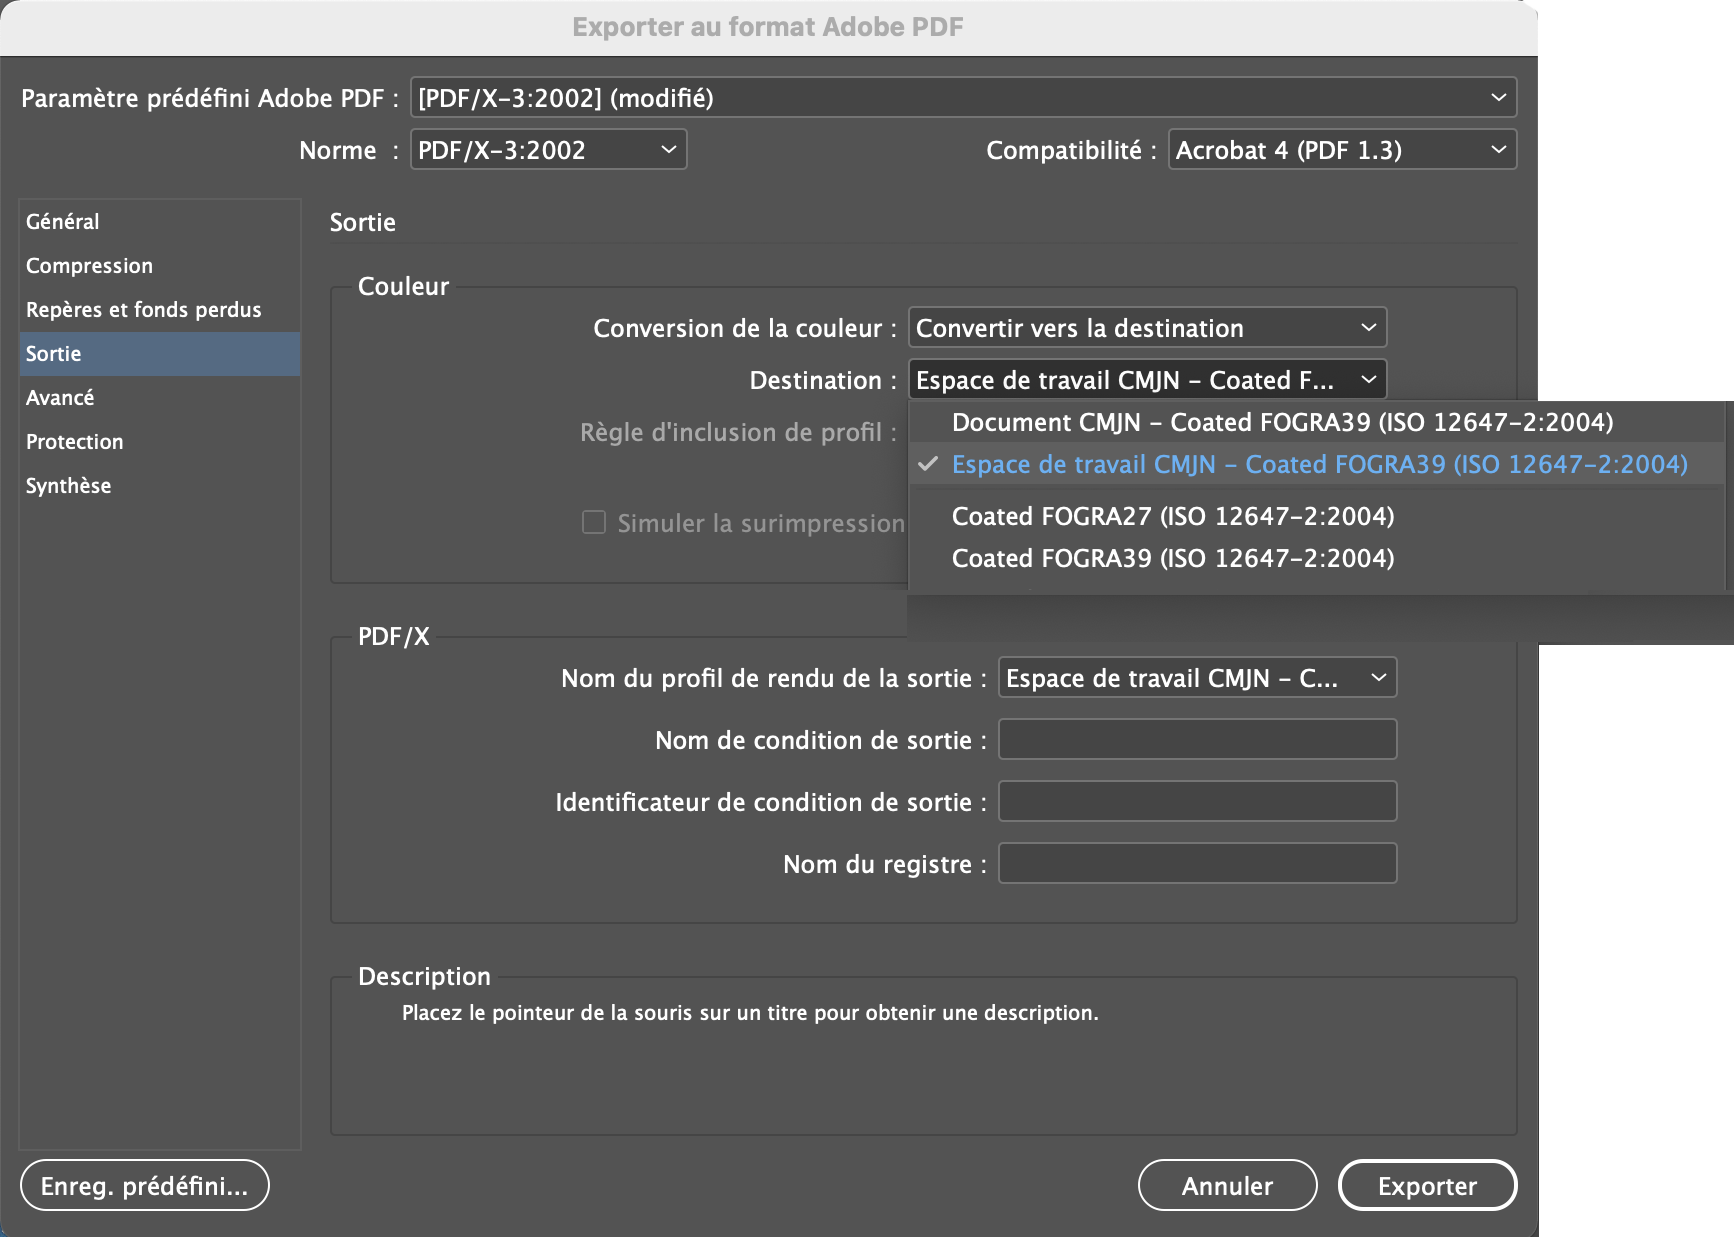
Task: Open Conversion de la couleur dropdown
Action: [1146, 328]
